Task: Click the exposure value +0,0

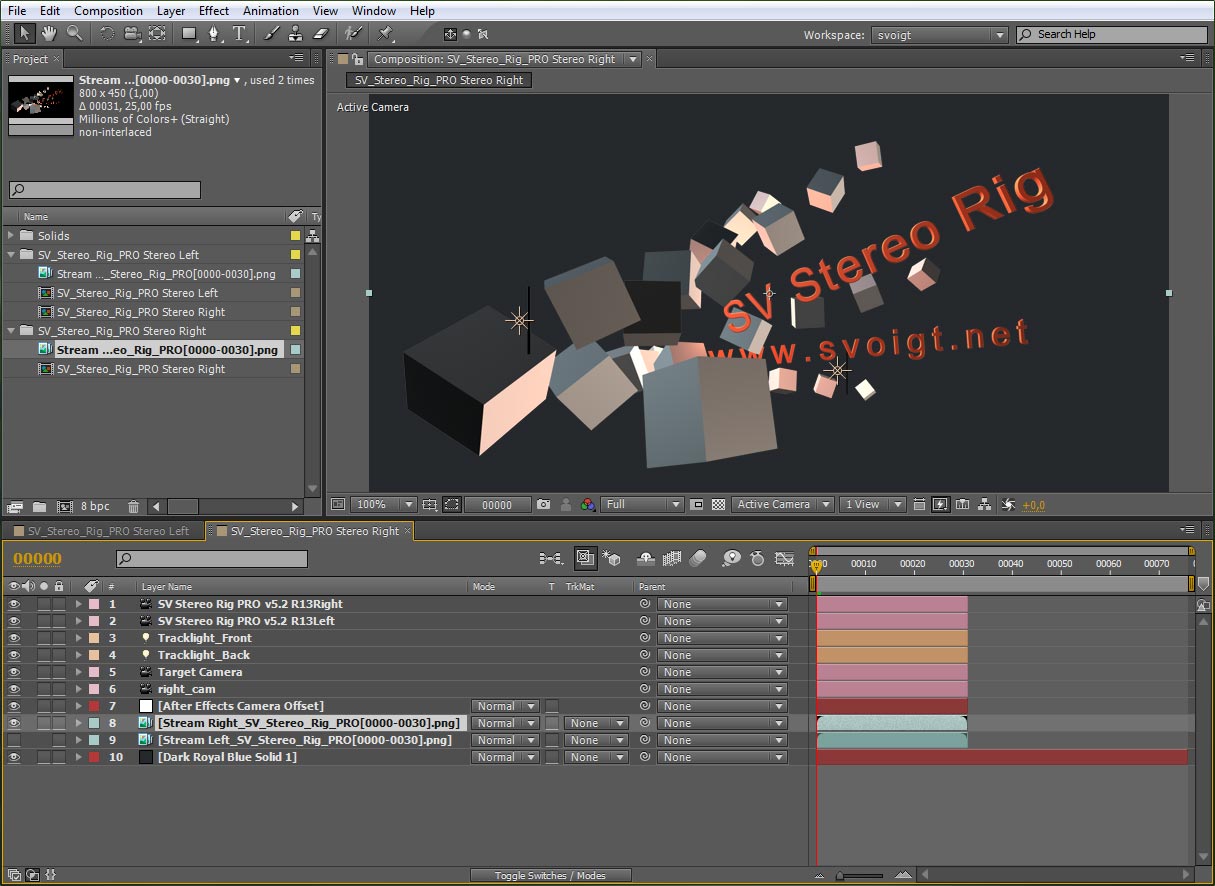Action: click(1033, 505)
